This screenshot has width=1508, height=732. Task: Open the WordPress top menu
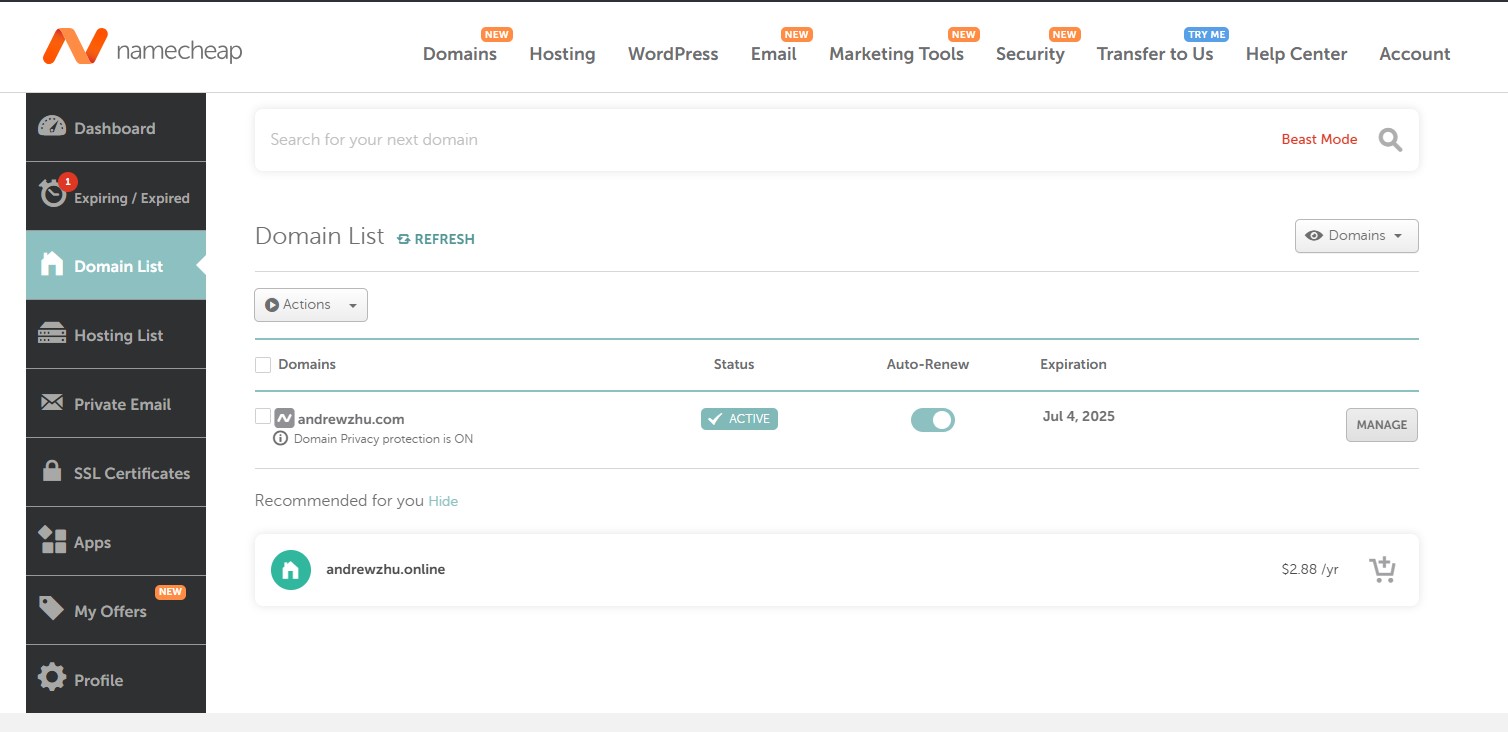tap(673, 54)
